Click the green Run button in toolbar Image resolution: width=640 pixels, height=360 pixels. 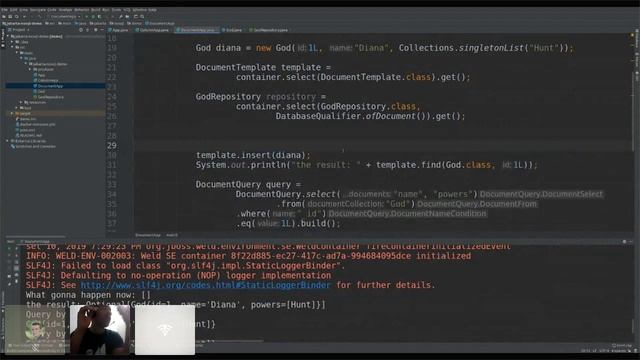87,16
